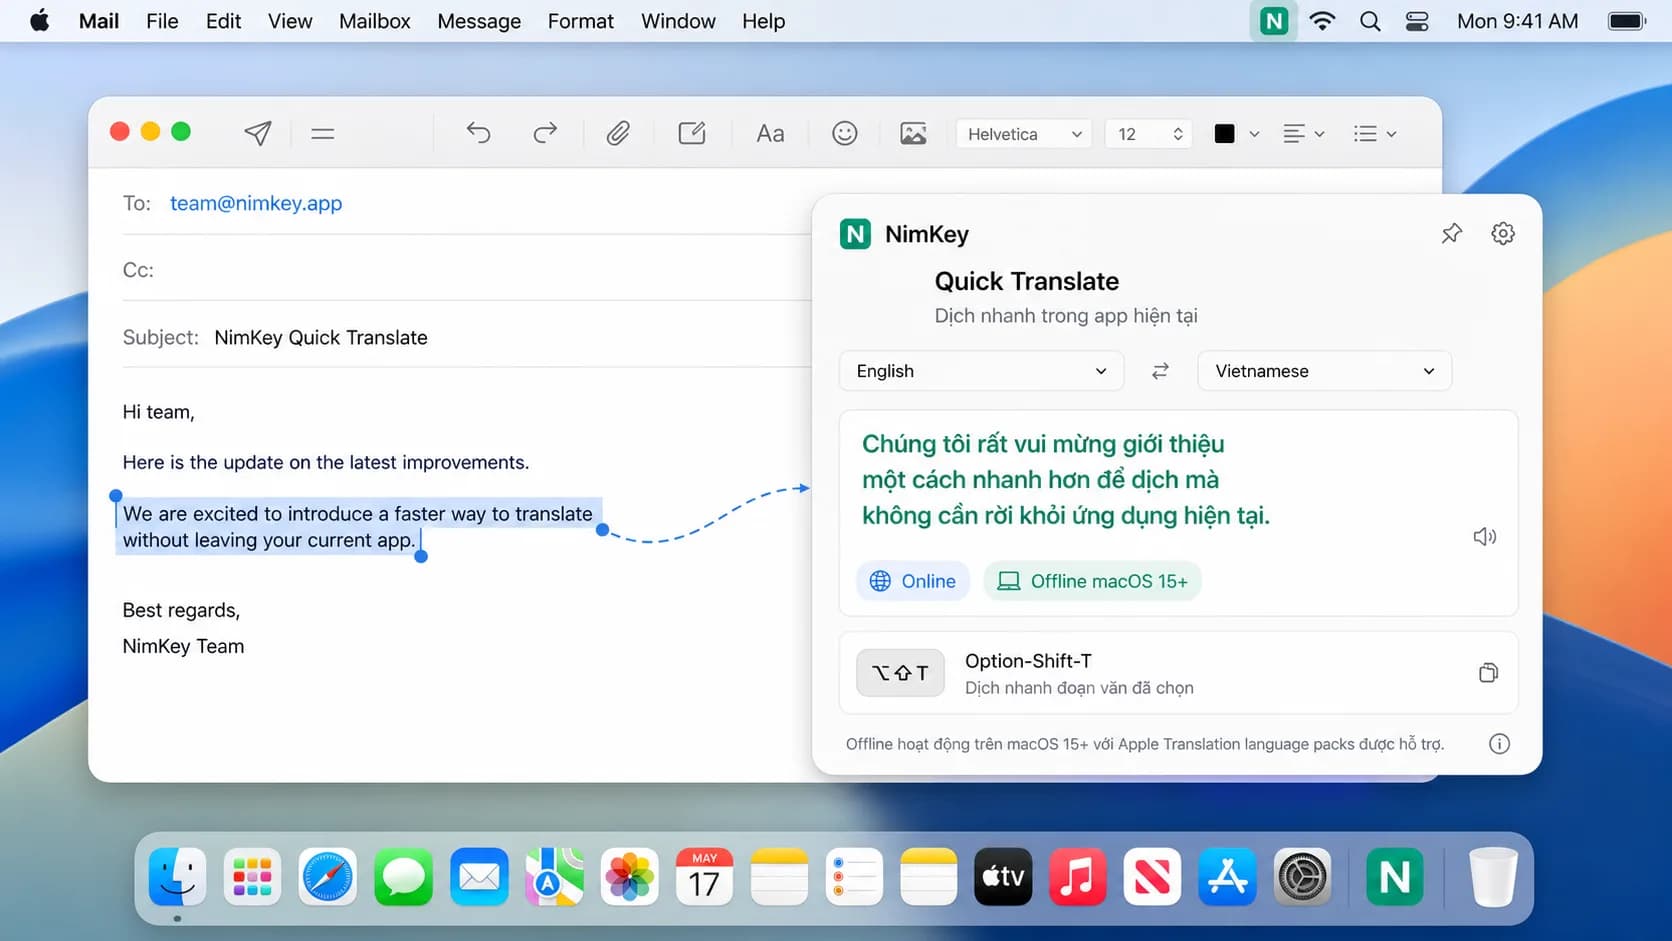Image resolution: width=1672 pixels, height=941 pixels.
Task: Click the 'Hi team,' line
Action: point(159,412)
